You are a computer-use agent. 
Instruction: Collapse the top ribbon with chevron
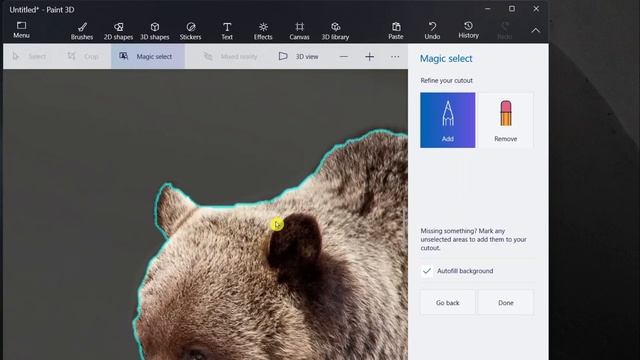point(536,30)
